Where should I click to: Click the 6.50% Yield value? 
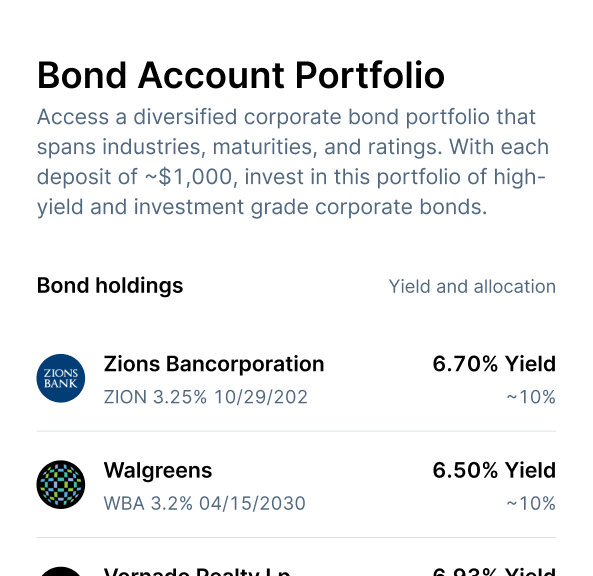coord(494,470)
